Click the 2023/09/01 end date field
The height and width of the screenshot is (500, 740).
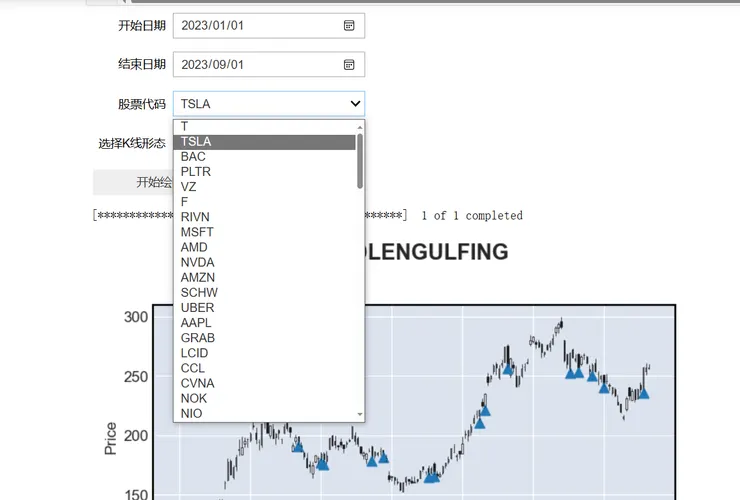tap(269, 64)
